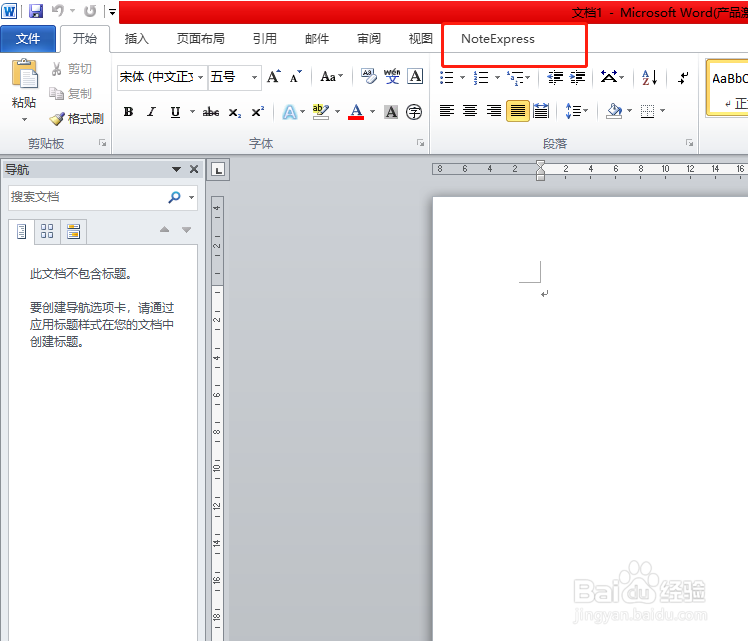Click Decrease Indent icon
748x641 pixels.
[555, 77]
